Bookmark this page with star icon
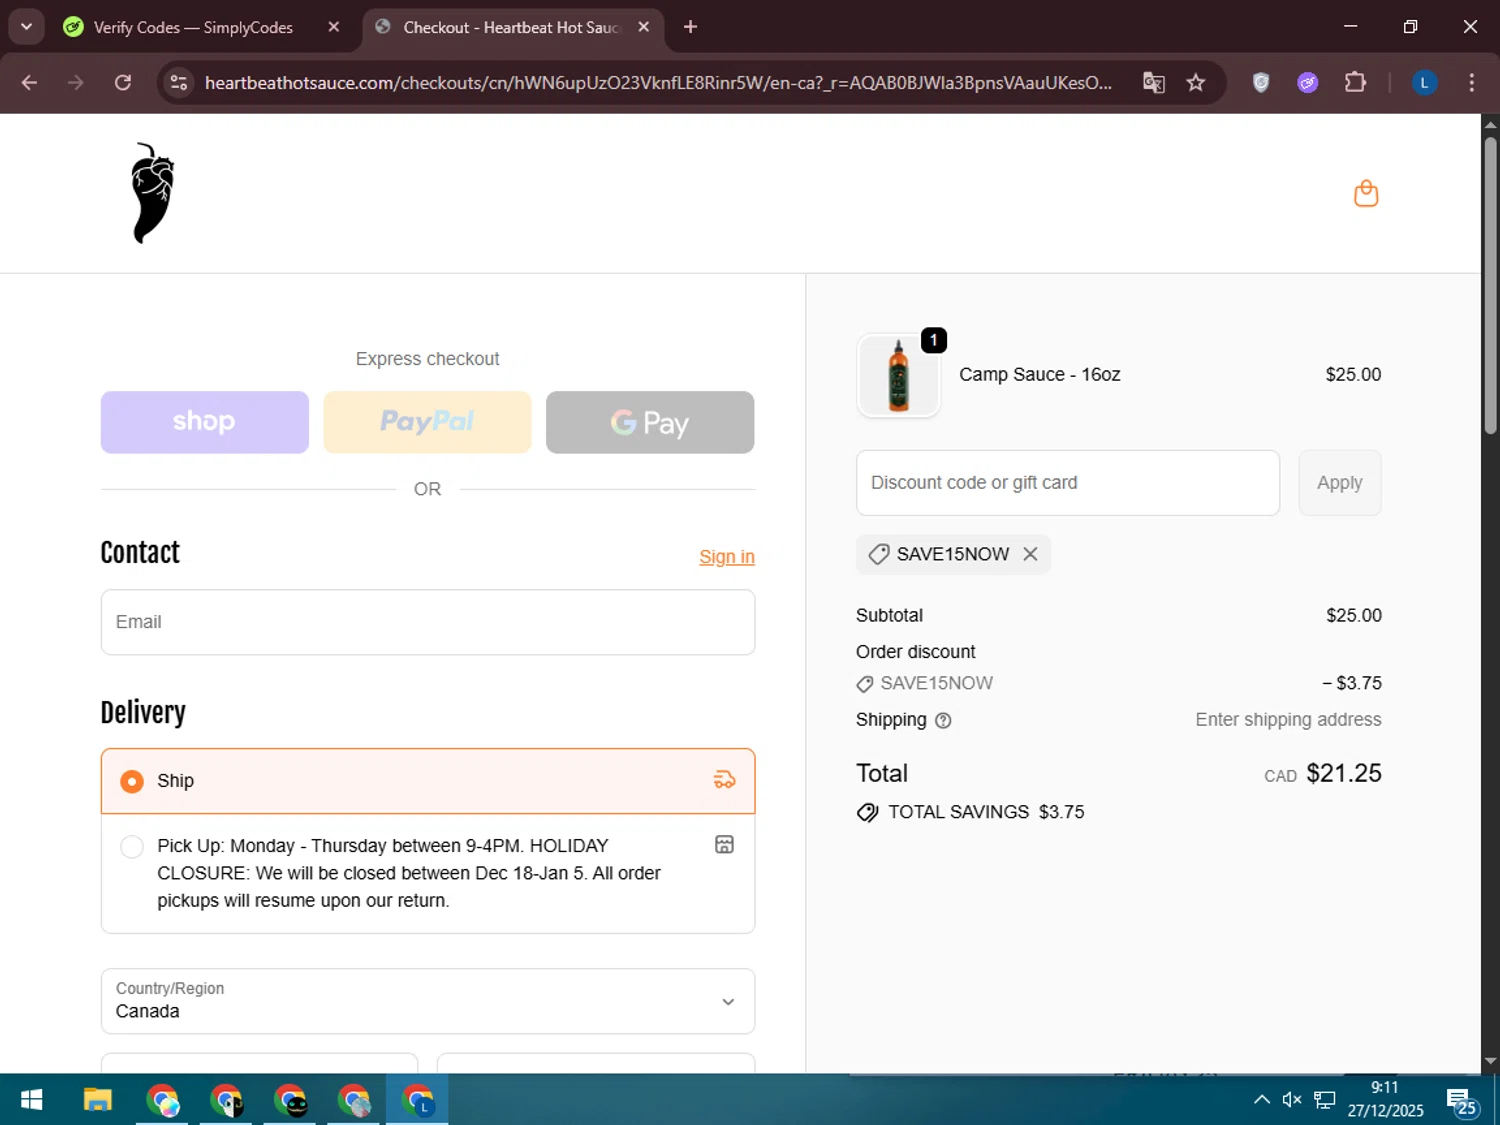1500x1125 pixels. (1196, 83)
